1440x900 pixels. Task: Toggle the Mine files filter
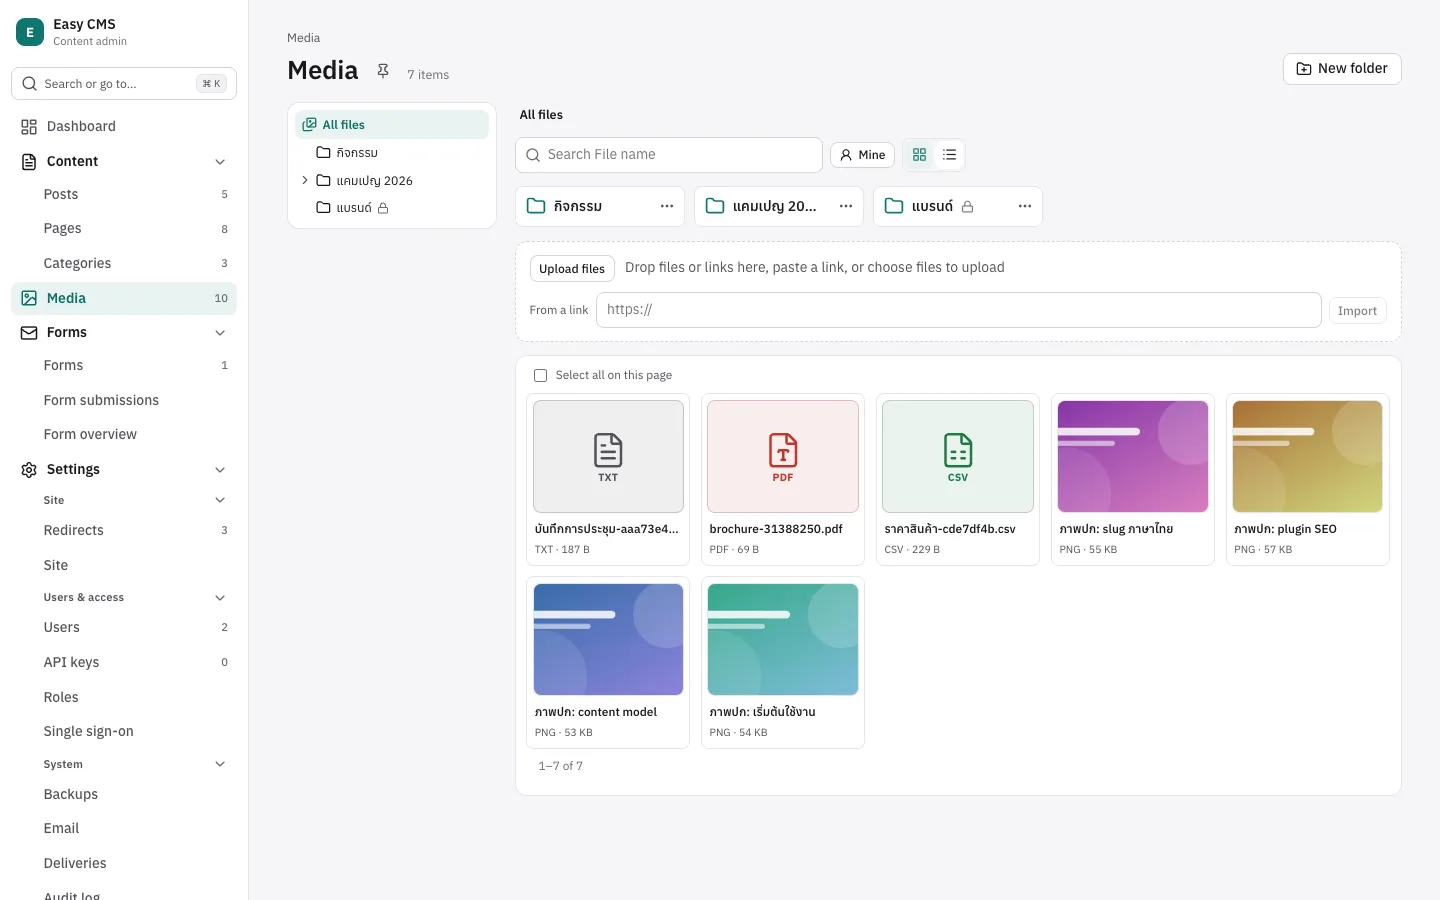pyautogui.click(x=862, y=155)
